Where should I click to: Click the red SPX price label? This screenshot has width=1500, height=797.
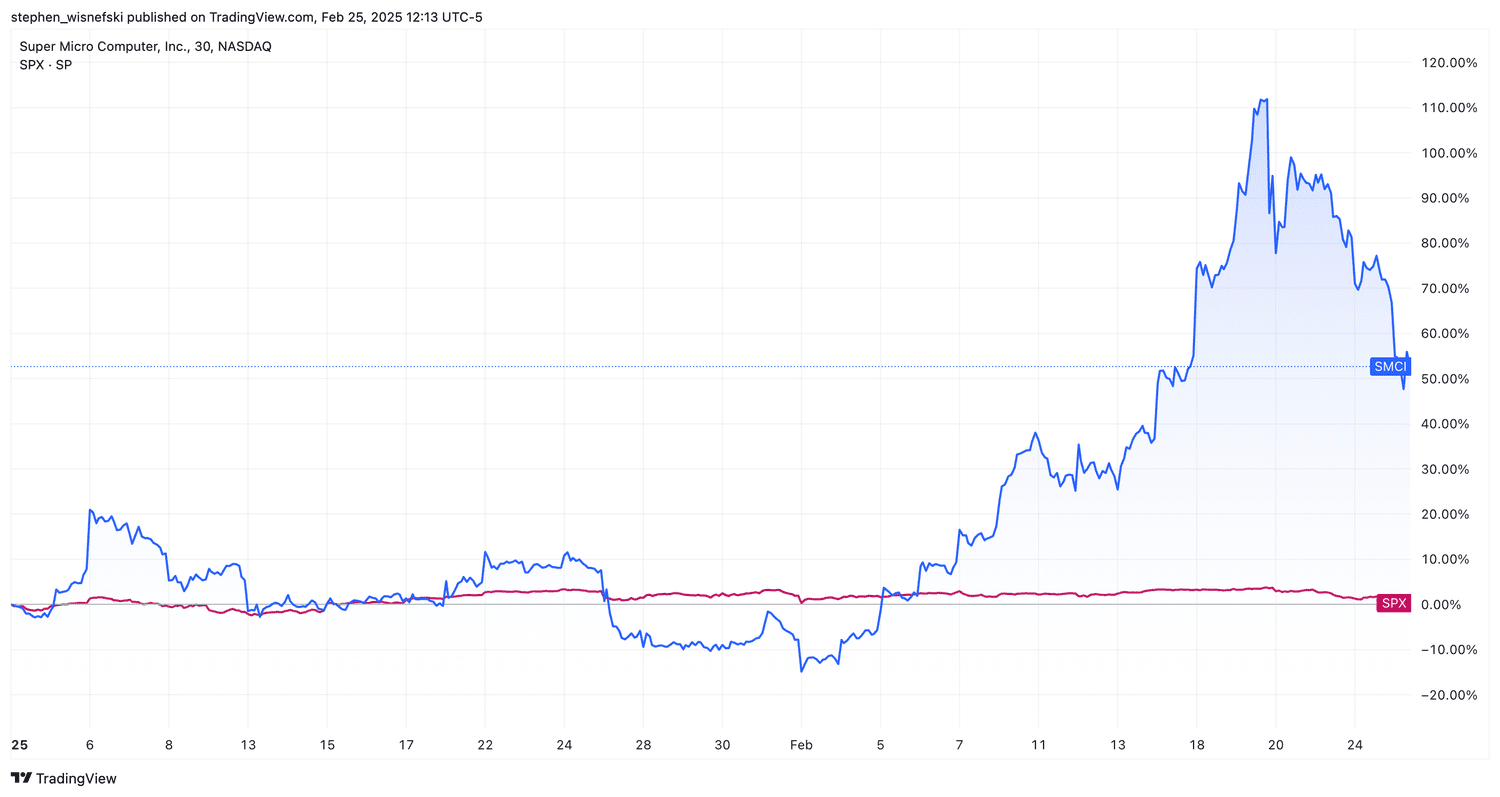tap(1393, 603)
